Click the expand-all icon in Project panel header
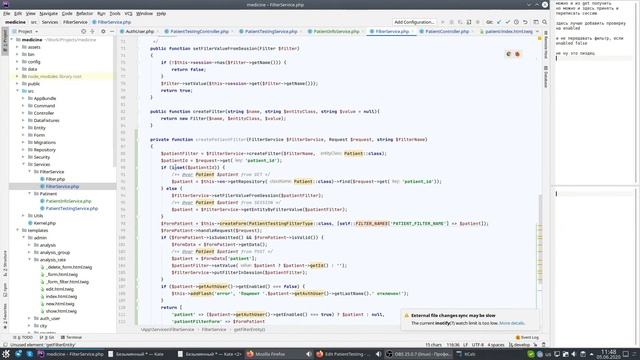Viewport: 640px width, 360px height. click(x=93, y=31)
